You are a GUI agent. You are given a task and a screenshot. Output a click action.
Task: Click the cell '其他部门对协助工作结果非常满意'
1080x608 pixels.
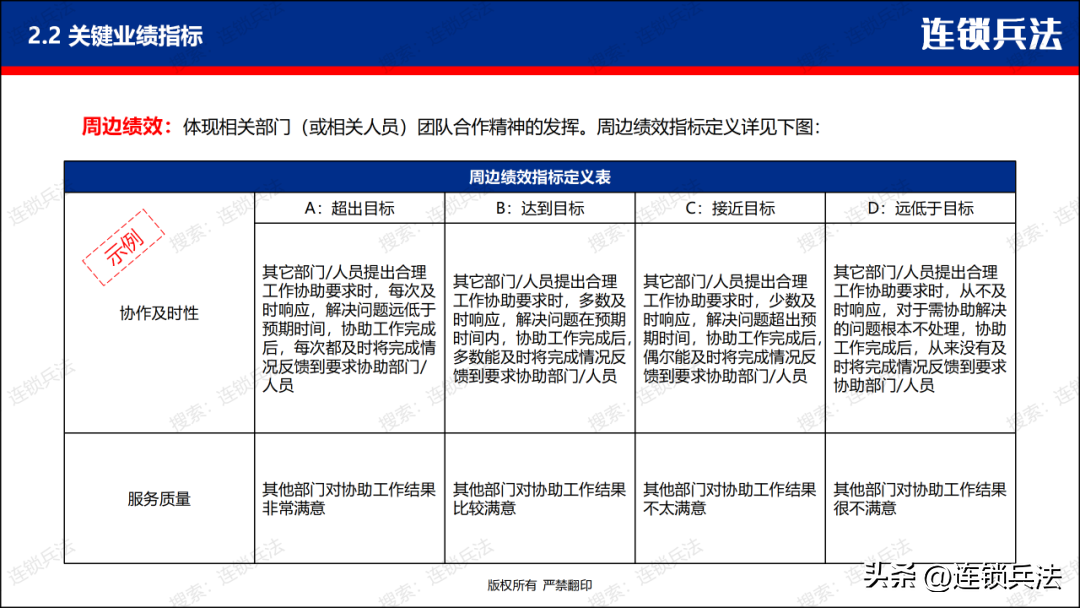[349, 499]
